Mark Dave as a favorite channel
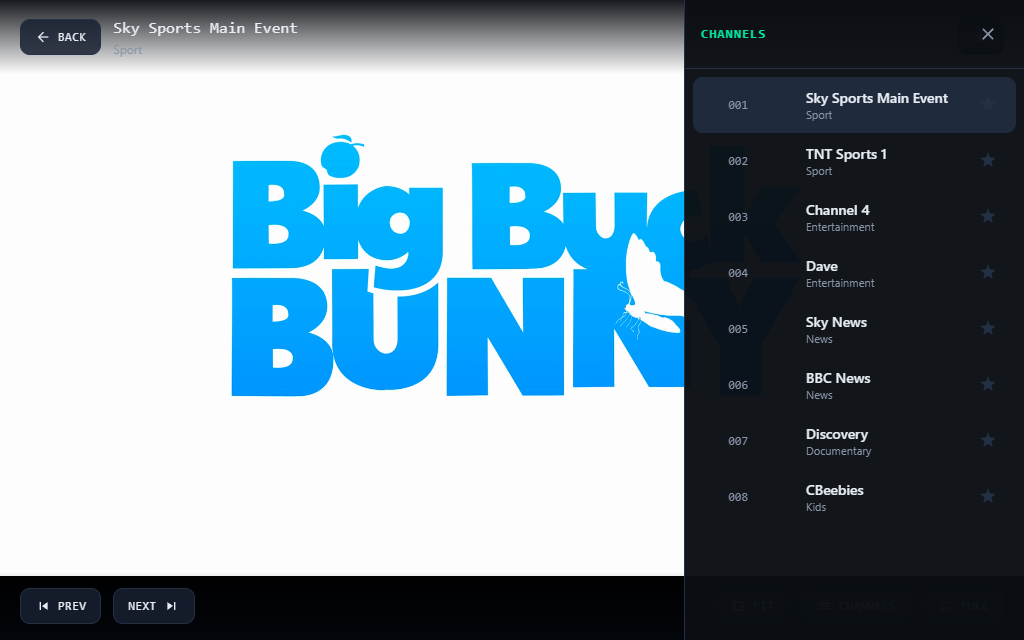The width and height of the screenshot is (1024, 640). click(987, 272)
